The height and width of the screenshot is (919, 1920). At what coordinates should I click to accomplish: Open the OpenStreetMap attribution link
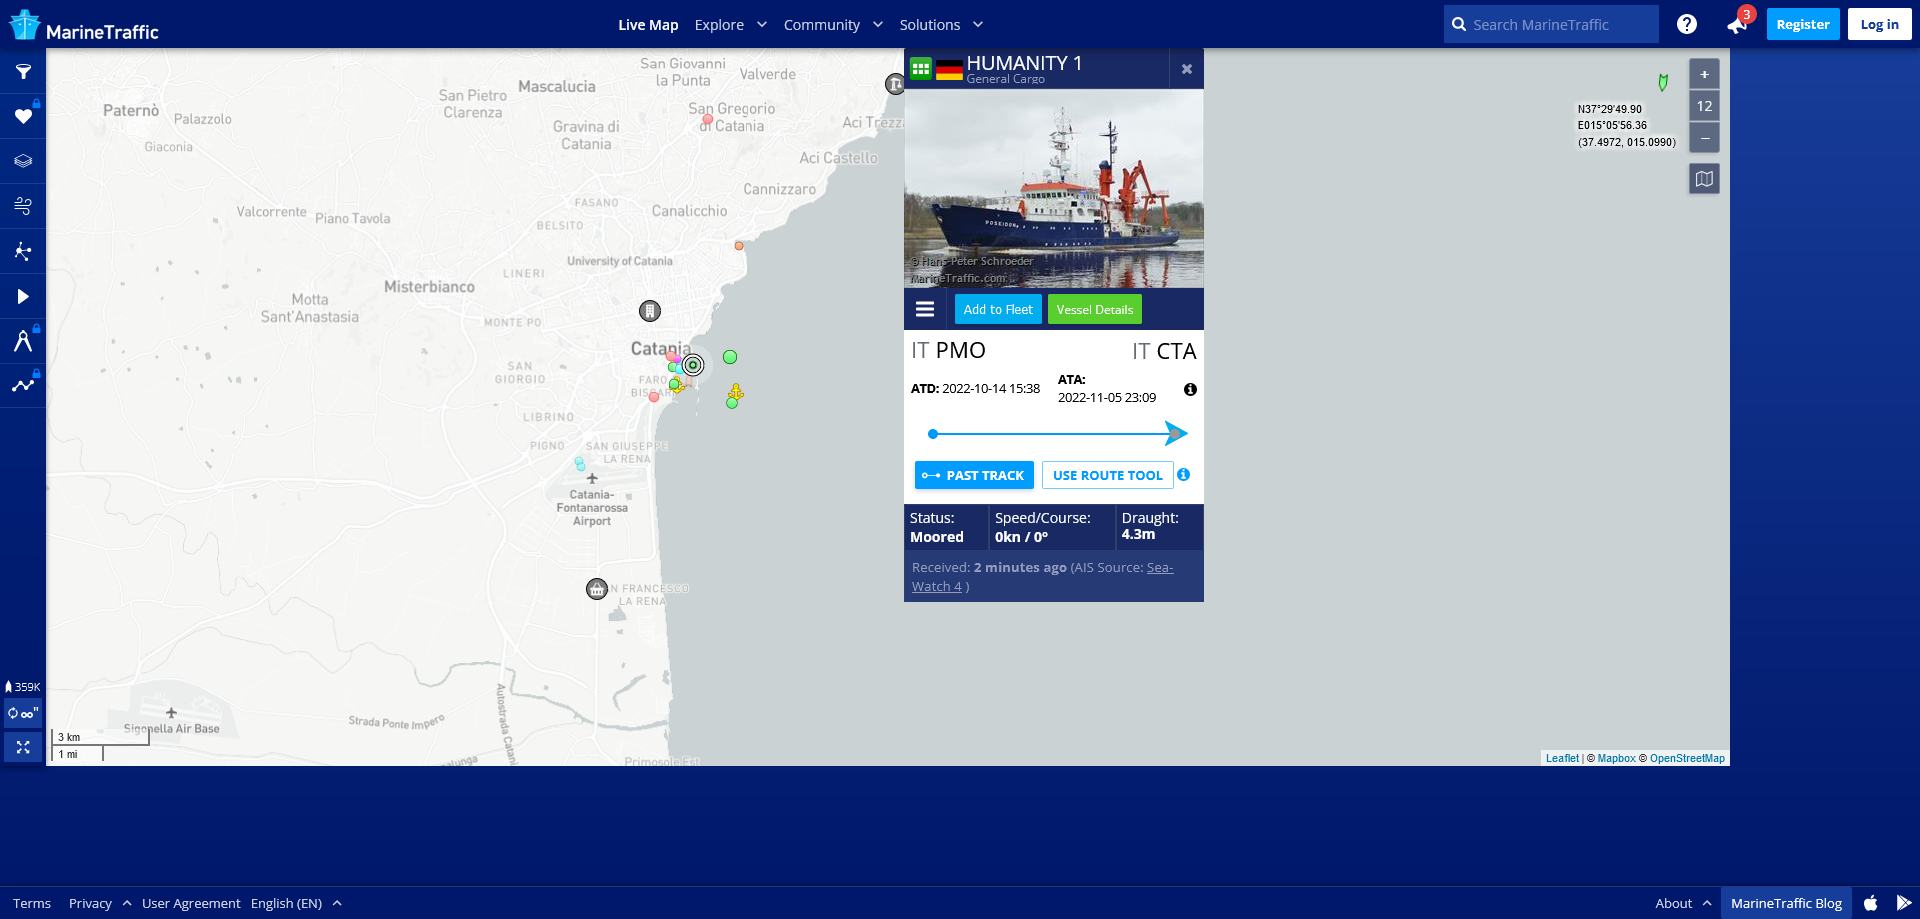click(x=1687, y=758)
